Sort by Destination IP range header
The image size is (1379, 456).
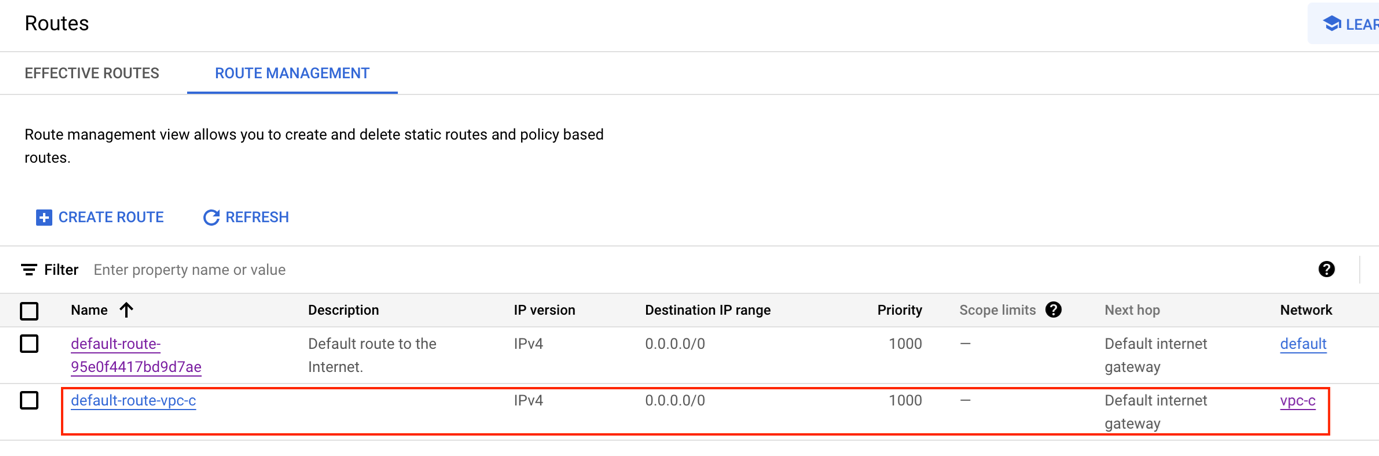[707, 310]
